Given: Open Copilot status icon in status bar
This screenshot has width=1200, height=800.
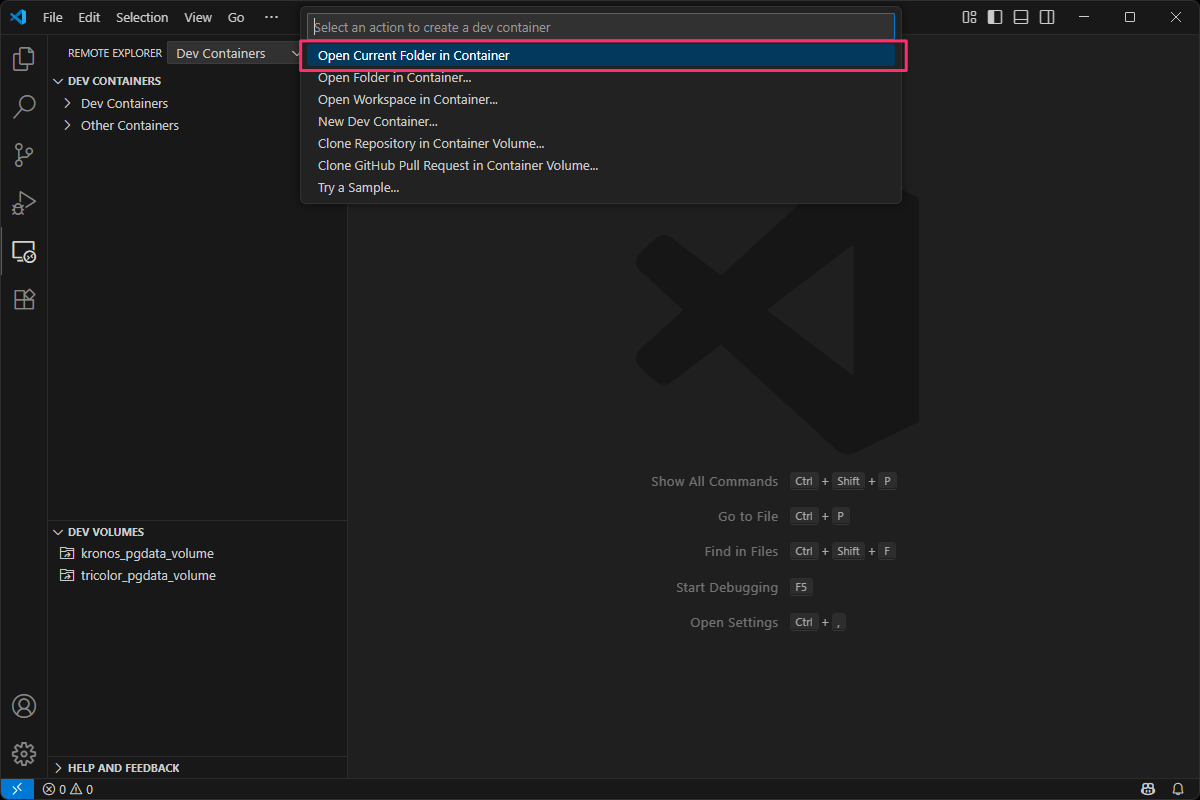Looking at the screenshot, I should click(1150, 789).
